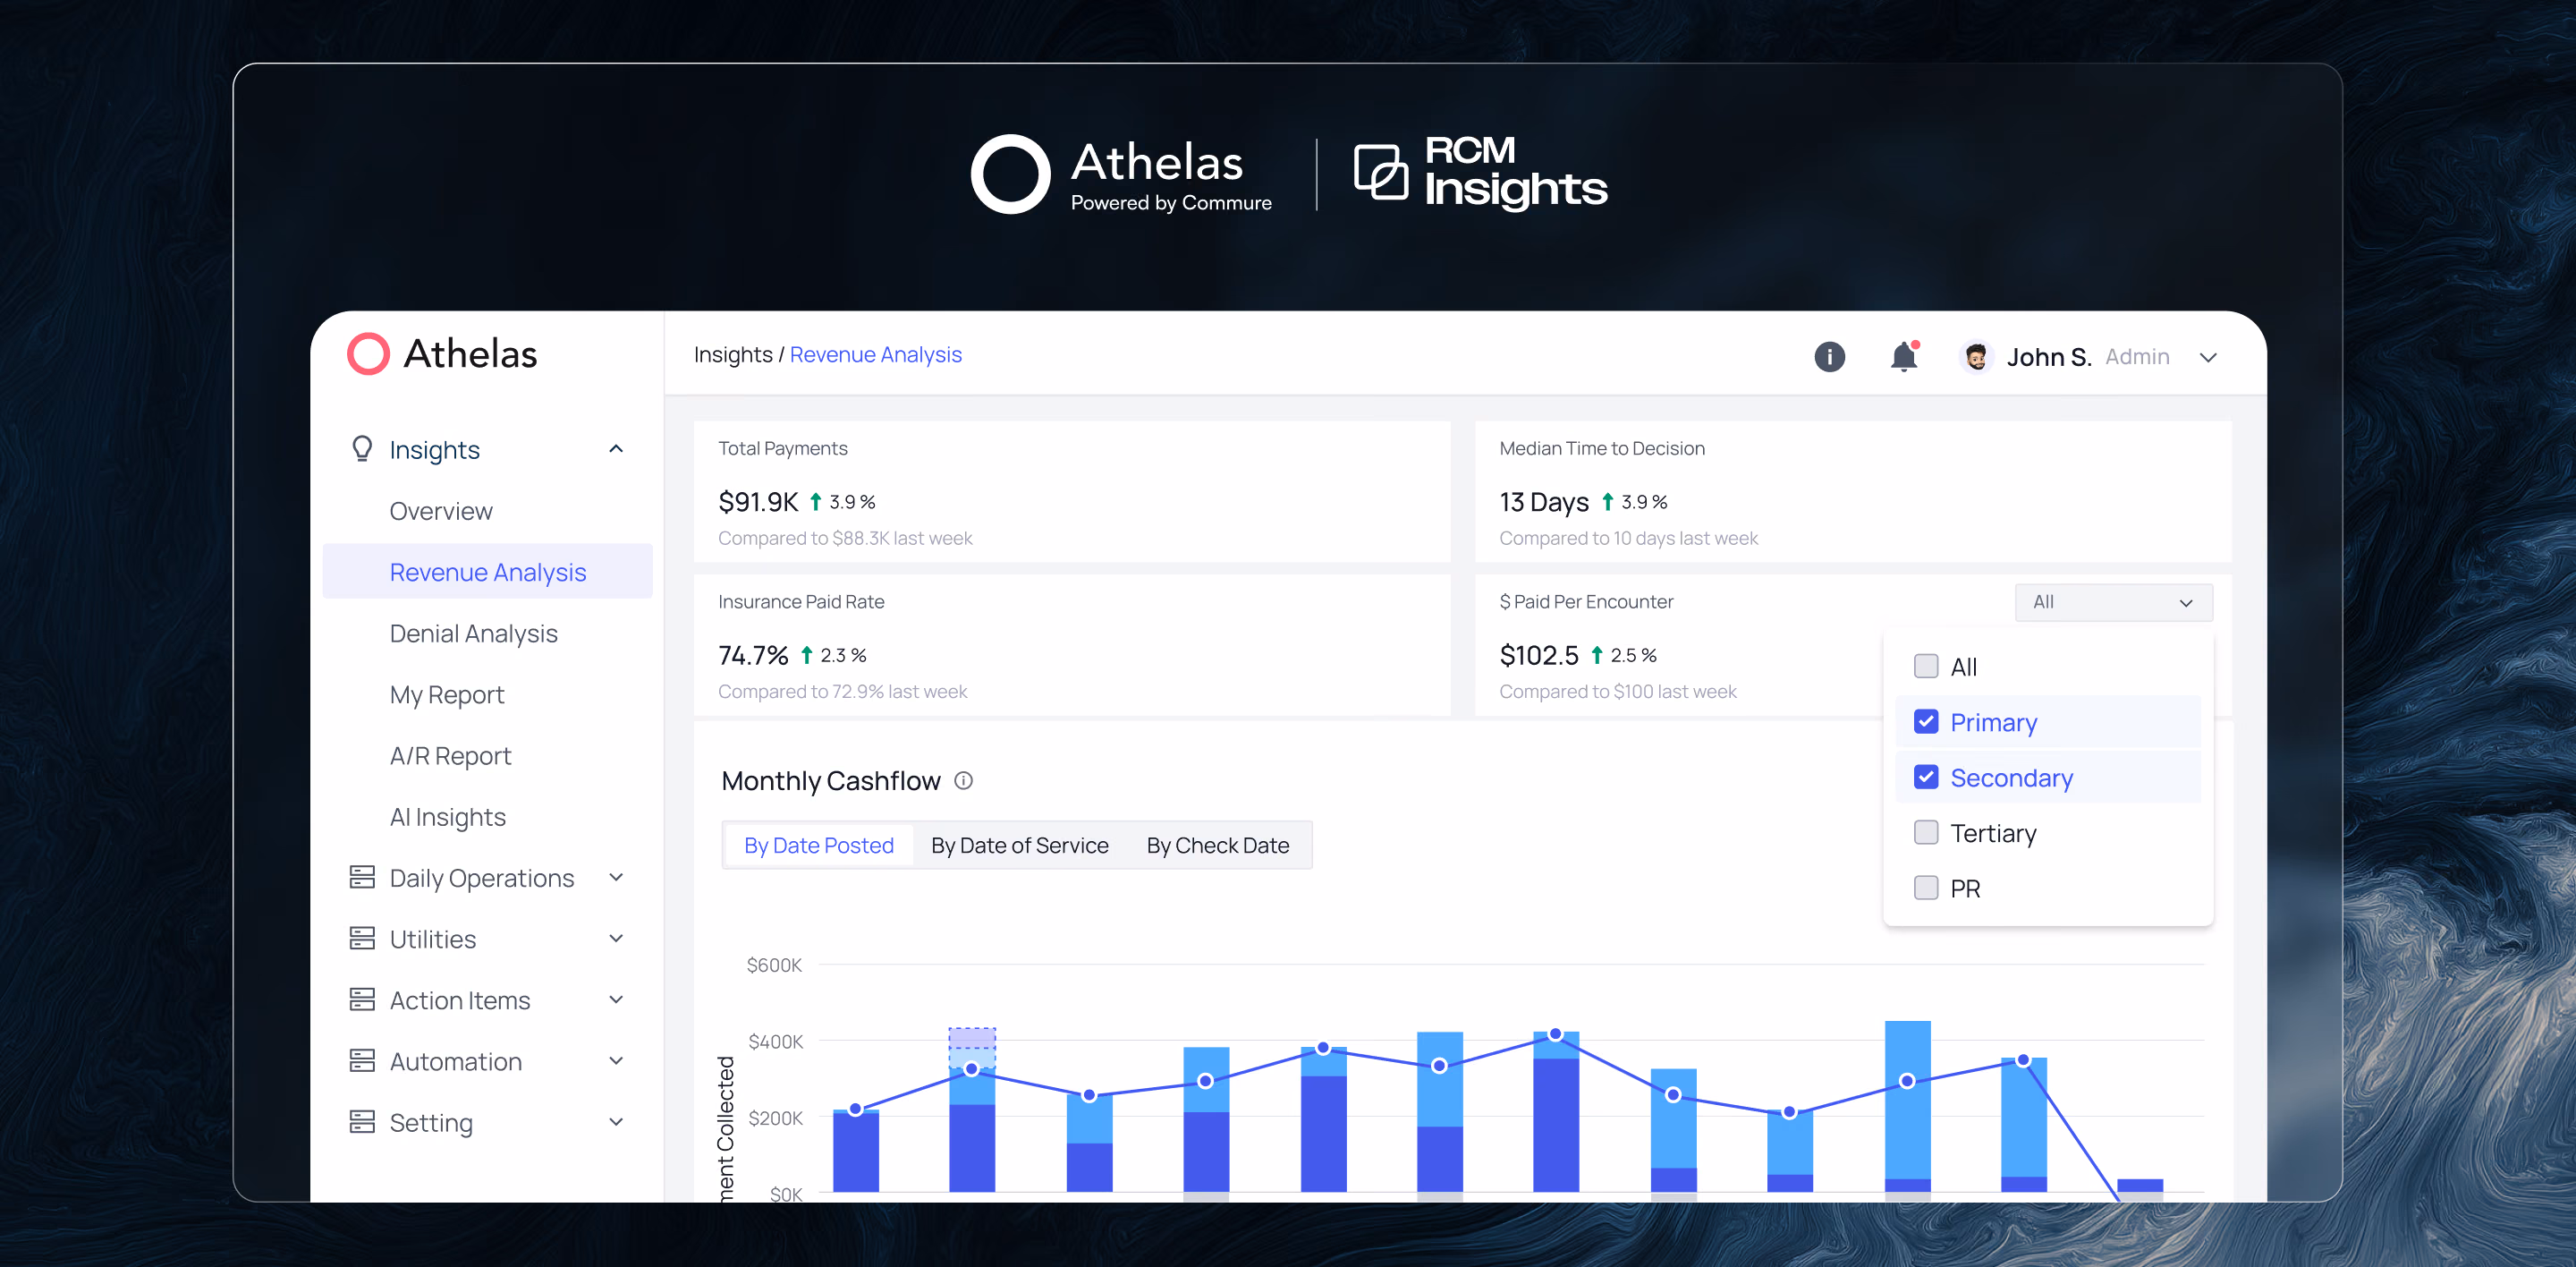Click the white Athelas ring logo in banner
Image resolution: width=2576 pixels, height=1267 pixels.
(x=1010, y=174)
